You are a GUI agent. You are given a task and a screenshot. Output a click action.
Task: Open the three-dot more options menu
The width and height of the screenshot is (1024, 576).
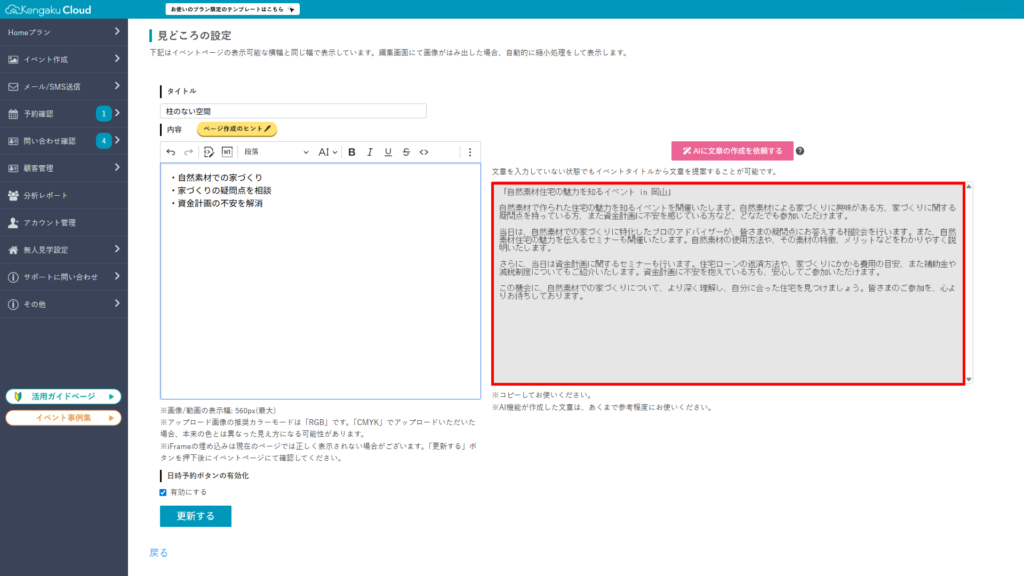(x=470, y=152)
